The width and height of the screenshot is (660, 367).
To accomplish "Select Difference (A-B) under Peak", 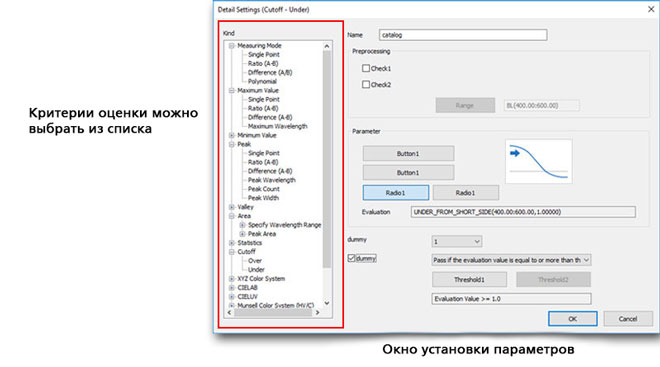I will 270,171.
